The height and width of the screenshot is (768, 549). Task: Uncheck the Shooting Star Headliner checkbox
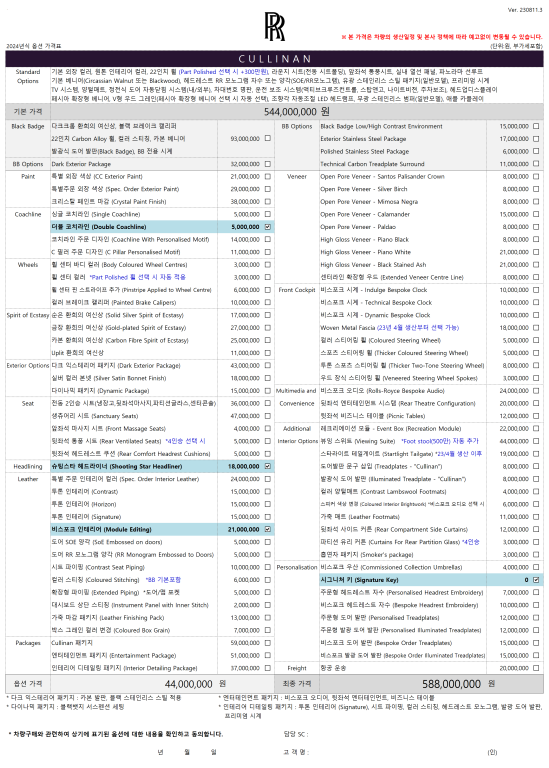(x=267, y=466)
